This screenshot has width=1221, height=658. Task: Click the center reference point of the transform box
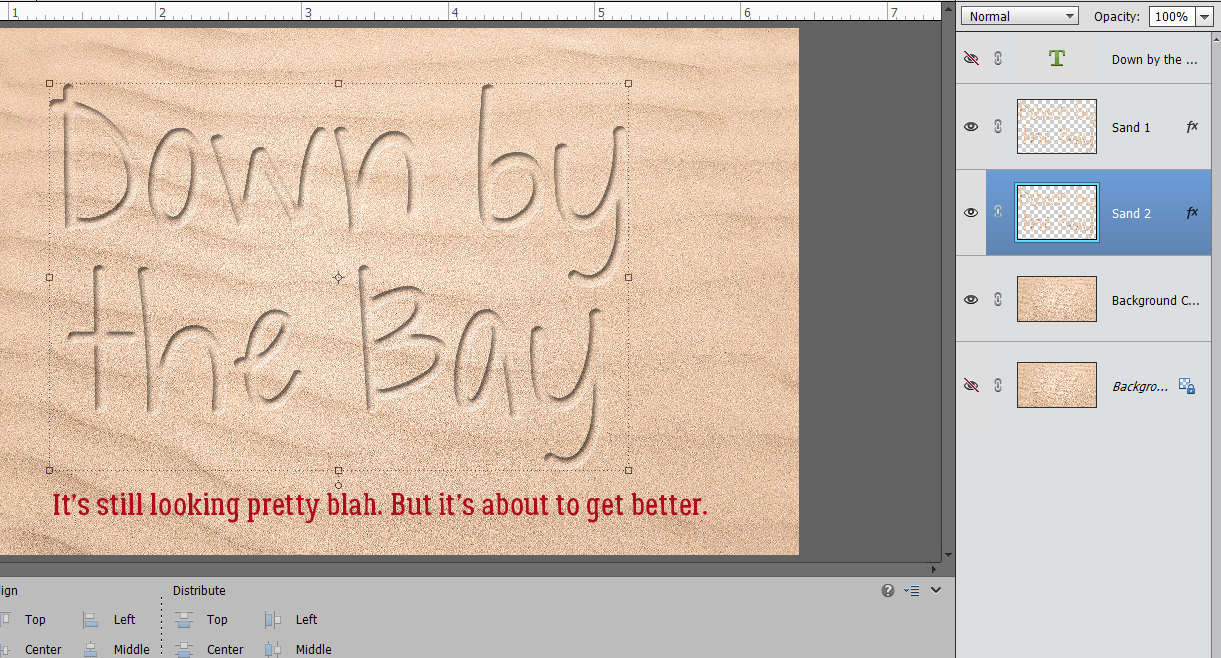click(x=339, y=277)
